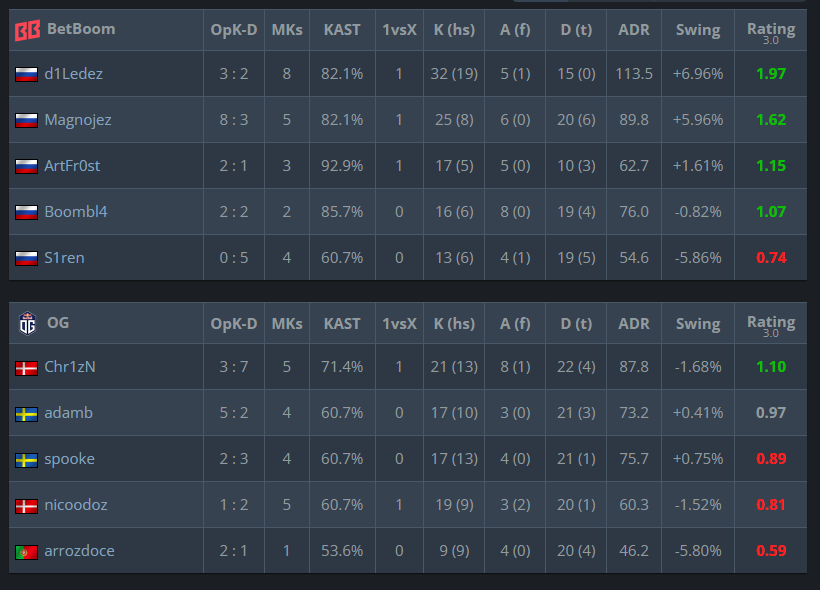Open player profile for ArtFr0st
Screen dimensions: 820x590
click(x=72, y=166)
